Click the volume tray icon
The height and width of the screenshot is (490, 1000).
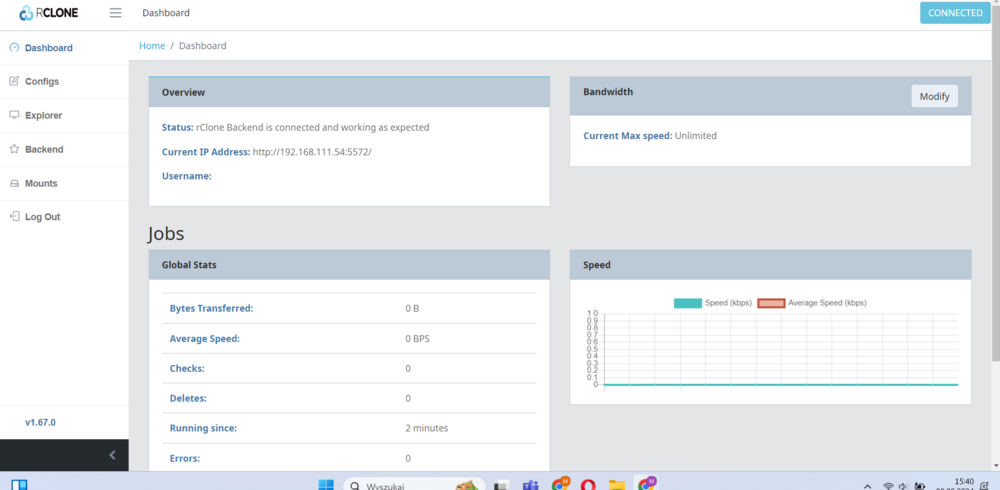[x=903, y=486]
